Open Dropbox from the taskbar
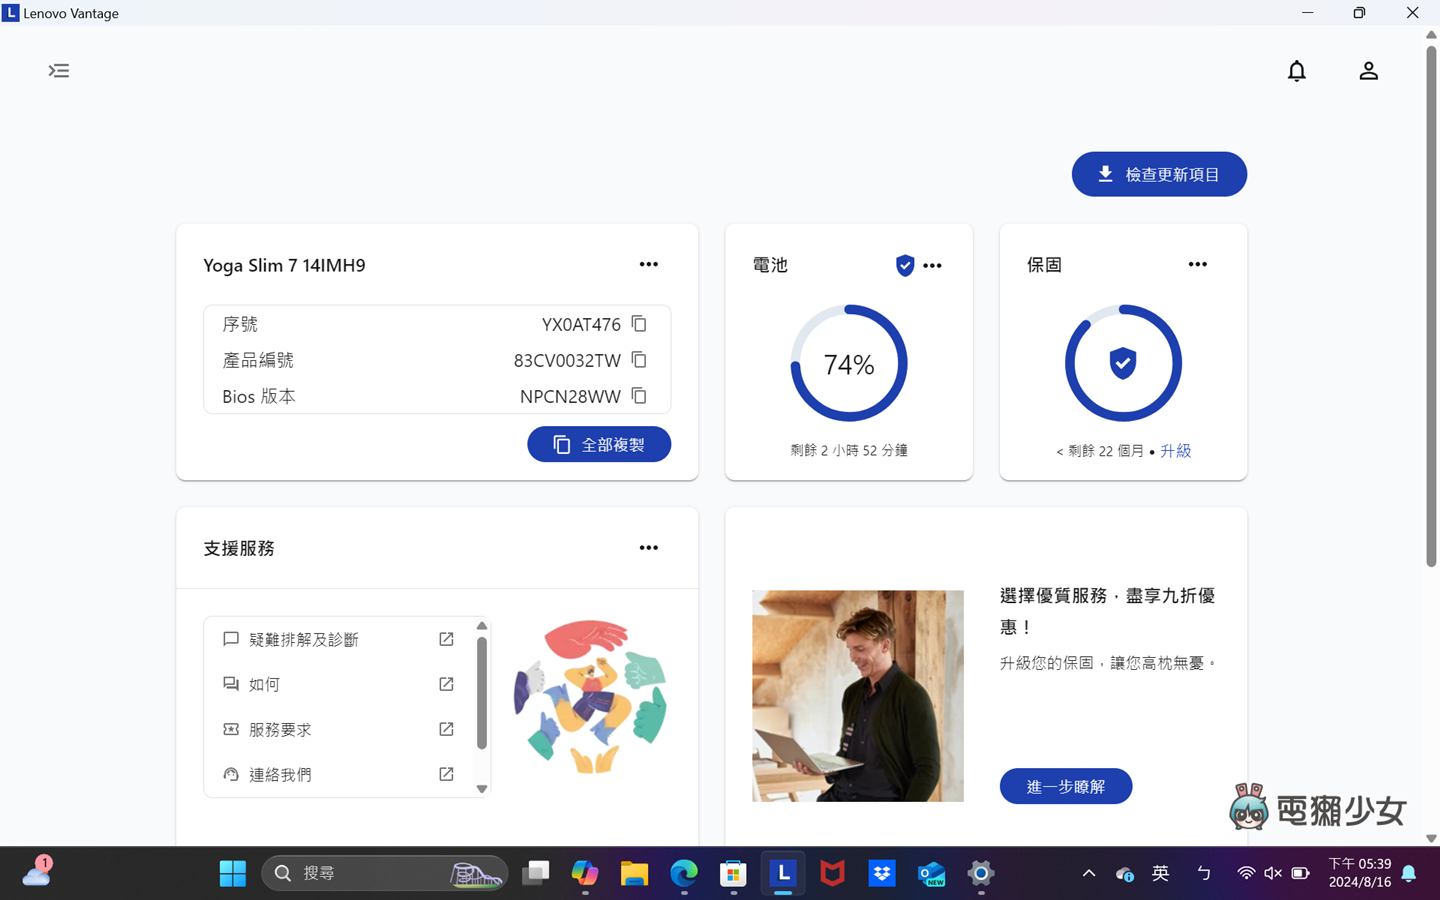The height and width of the screenshot is (900, 1440). coord(882,873)
